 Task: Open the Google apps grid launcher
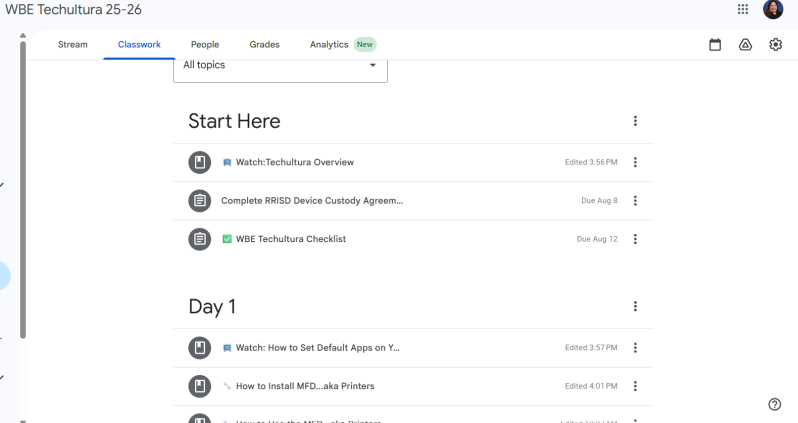click(x=742, y=10)
